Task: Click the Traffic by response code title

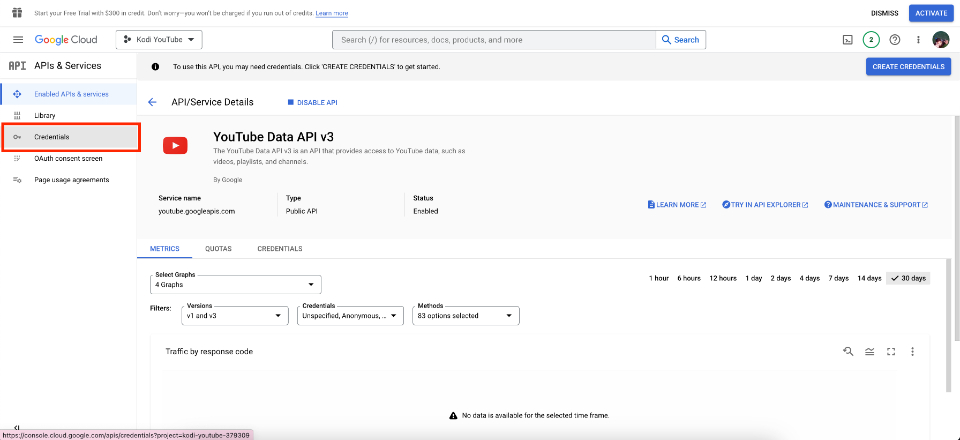Action: [x=209, y=351]
